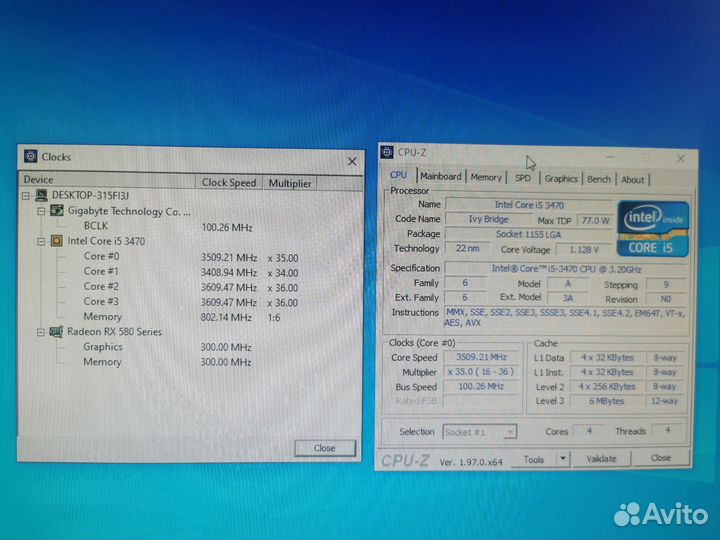Viewport: 720px width, 540px height.
Task: Click the Multiplier column header
Action: 290,183
